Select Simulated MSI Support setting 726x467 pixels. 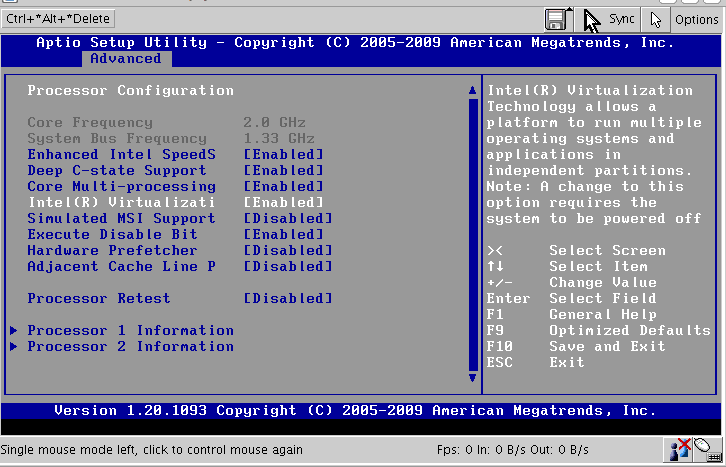click(121, 218)
